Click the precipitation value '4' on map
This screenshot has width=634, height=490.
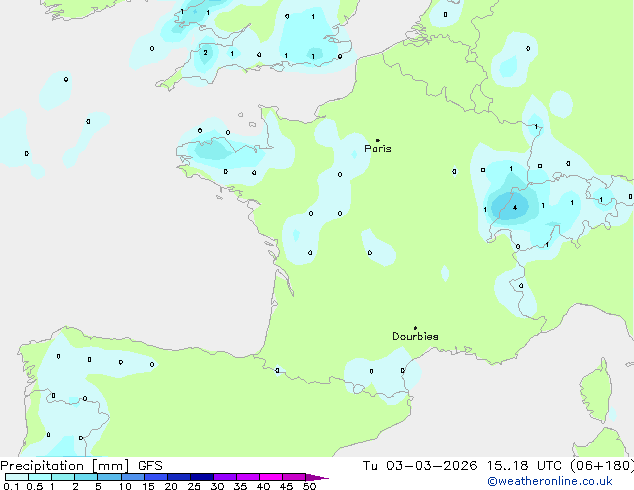click(x=515, y=208)
